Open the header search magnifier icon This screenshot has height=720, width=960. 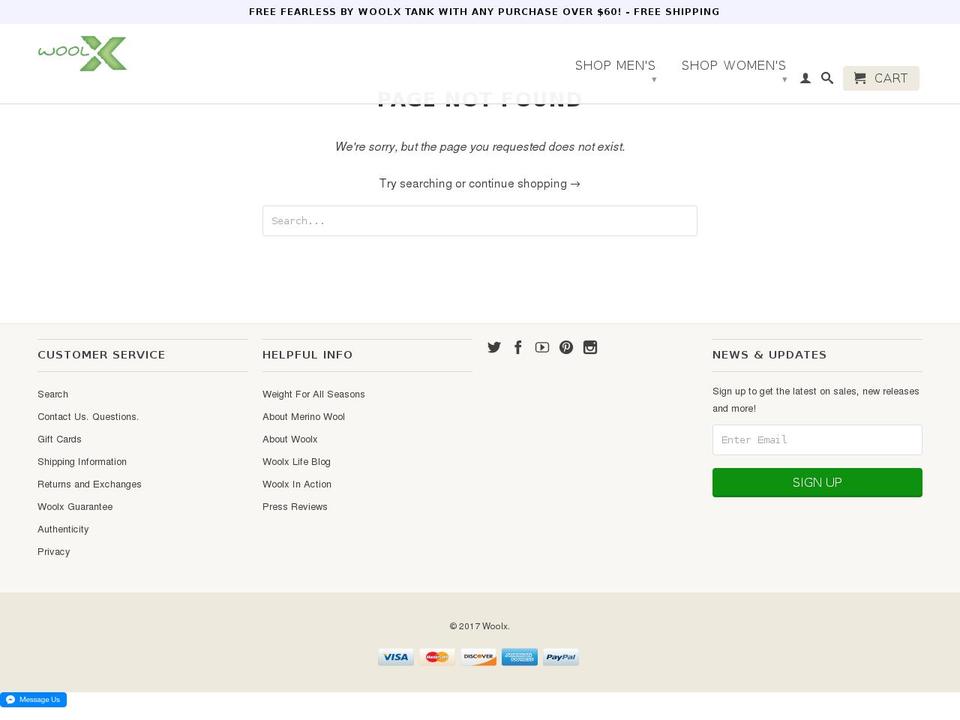coord(827,78)
